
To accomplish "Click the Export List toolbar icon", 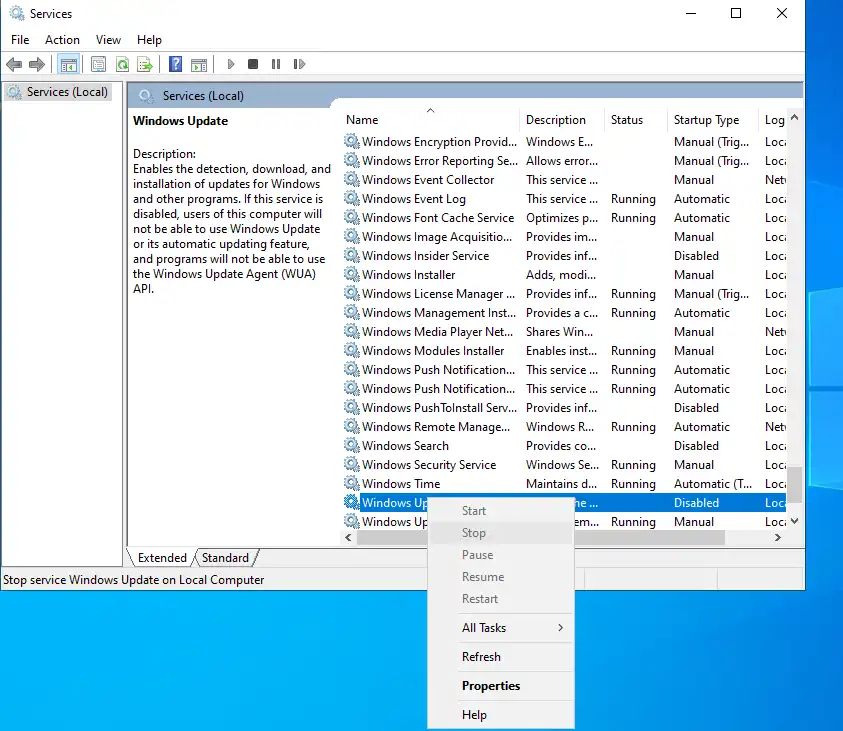I will coord(145,64).
